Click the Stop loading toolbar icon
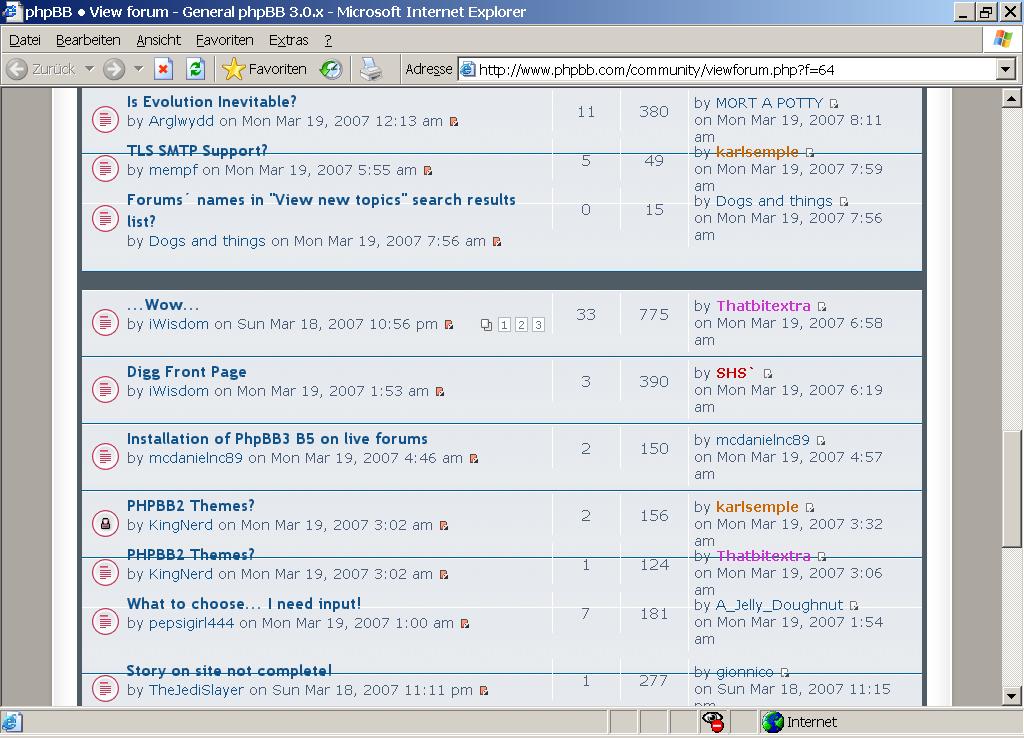Screen dimensions: 1024x738 click(164, 69)
